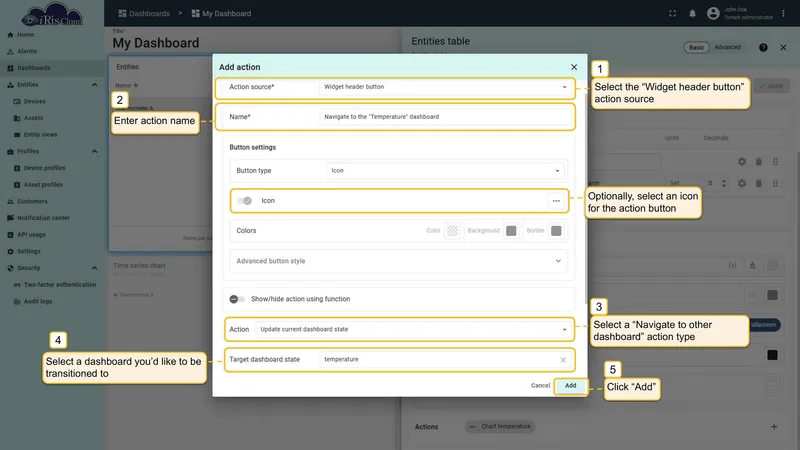Screen dimensions: 800x450
Task: Open Customers in the sidebar
Action: [x=32, y=202]
